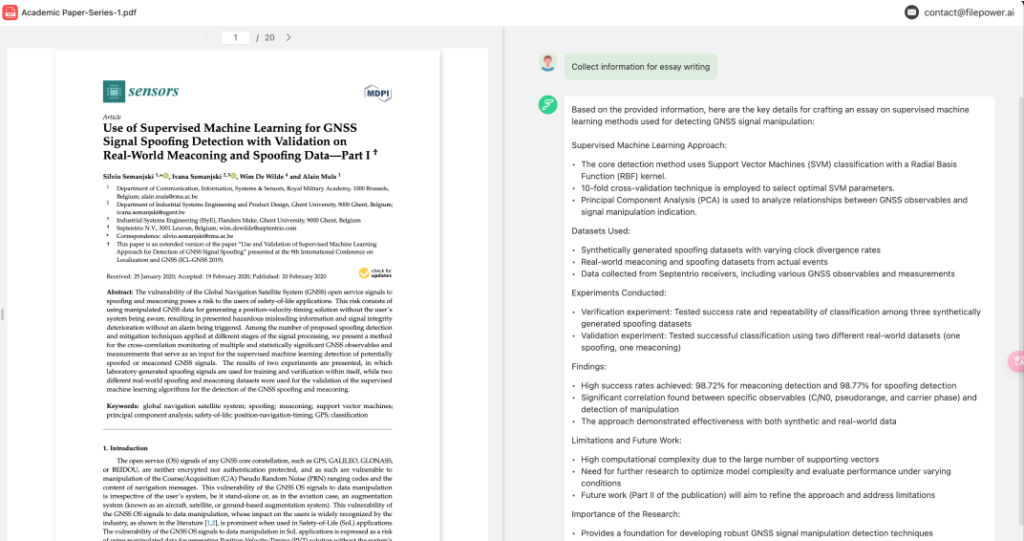Click the "Collect information for essay writing" message

[640, 67]
